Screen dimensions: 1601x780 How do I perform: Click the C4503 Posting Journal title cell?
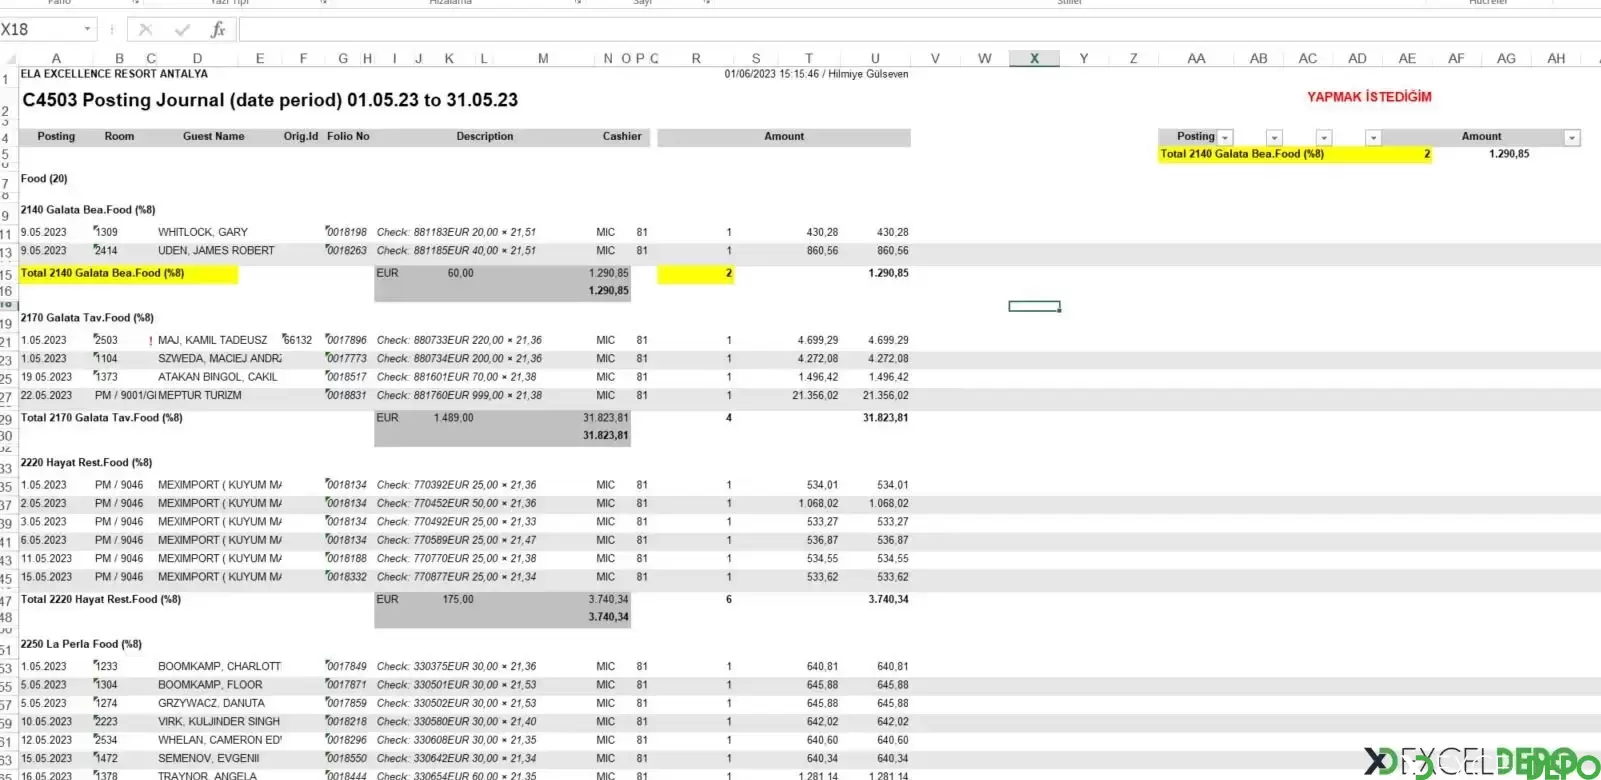click(x=270, y=100)
